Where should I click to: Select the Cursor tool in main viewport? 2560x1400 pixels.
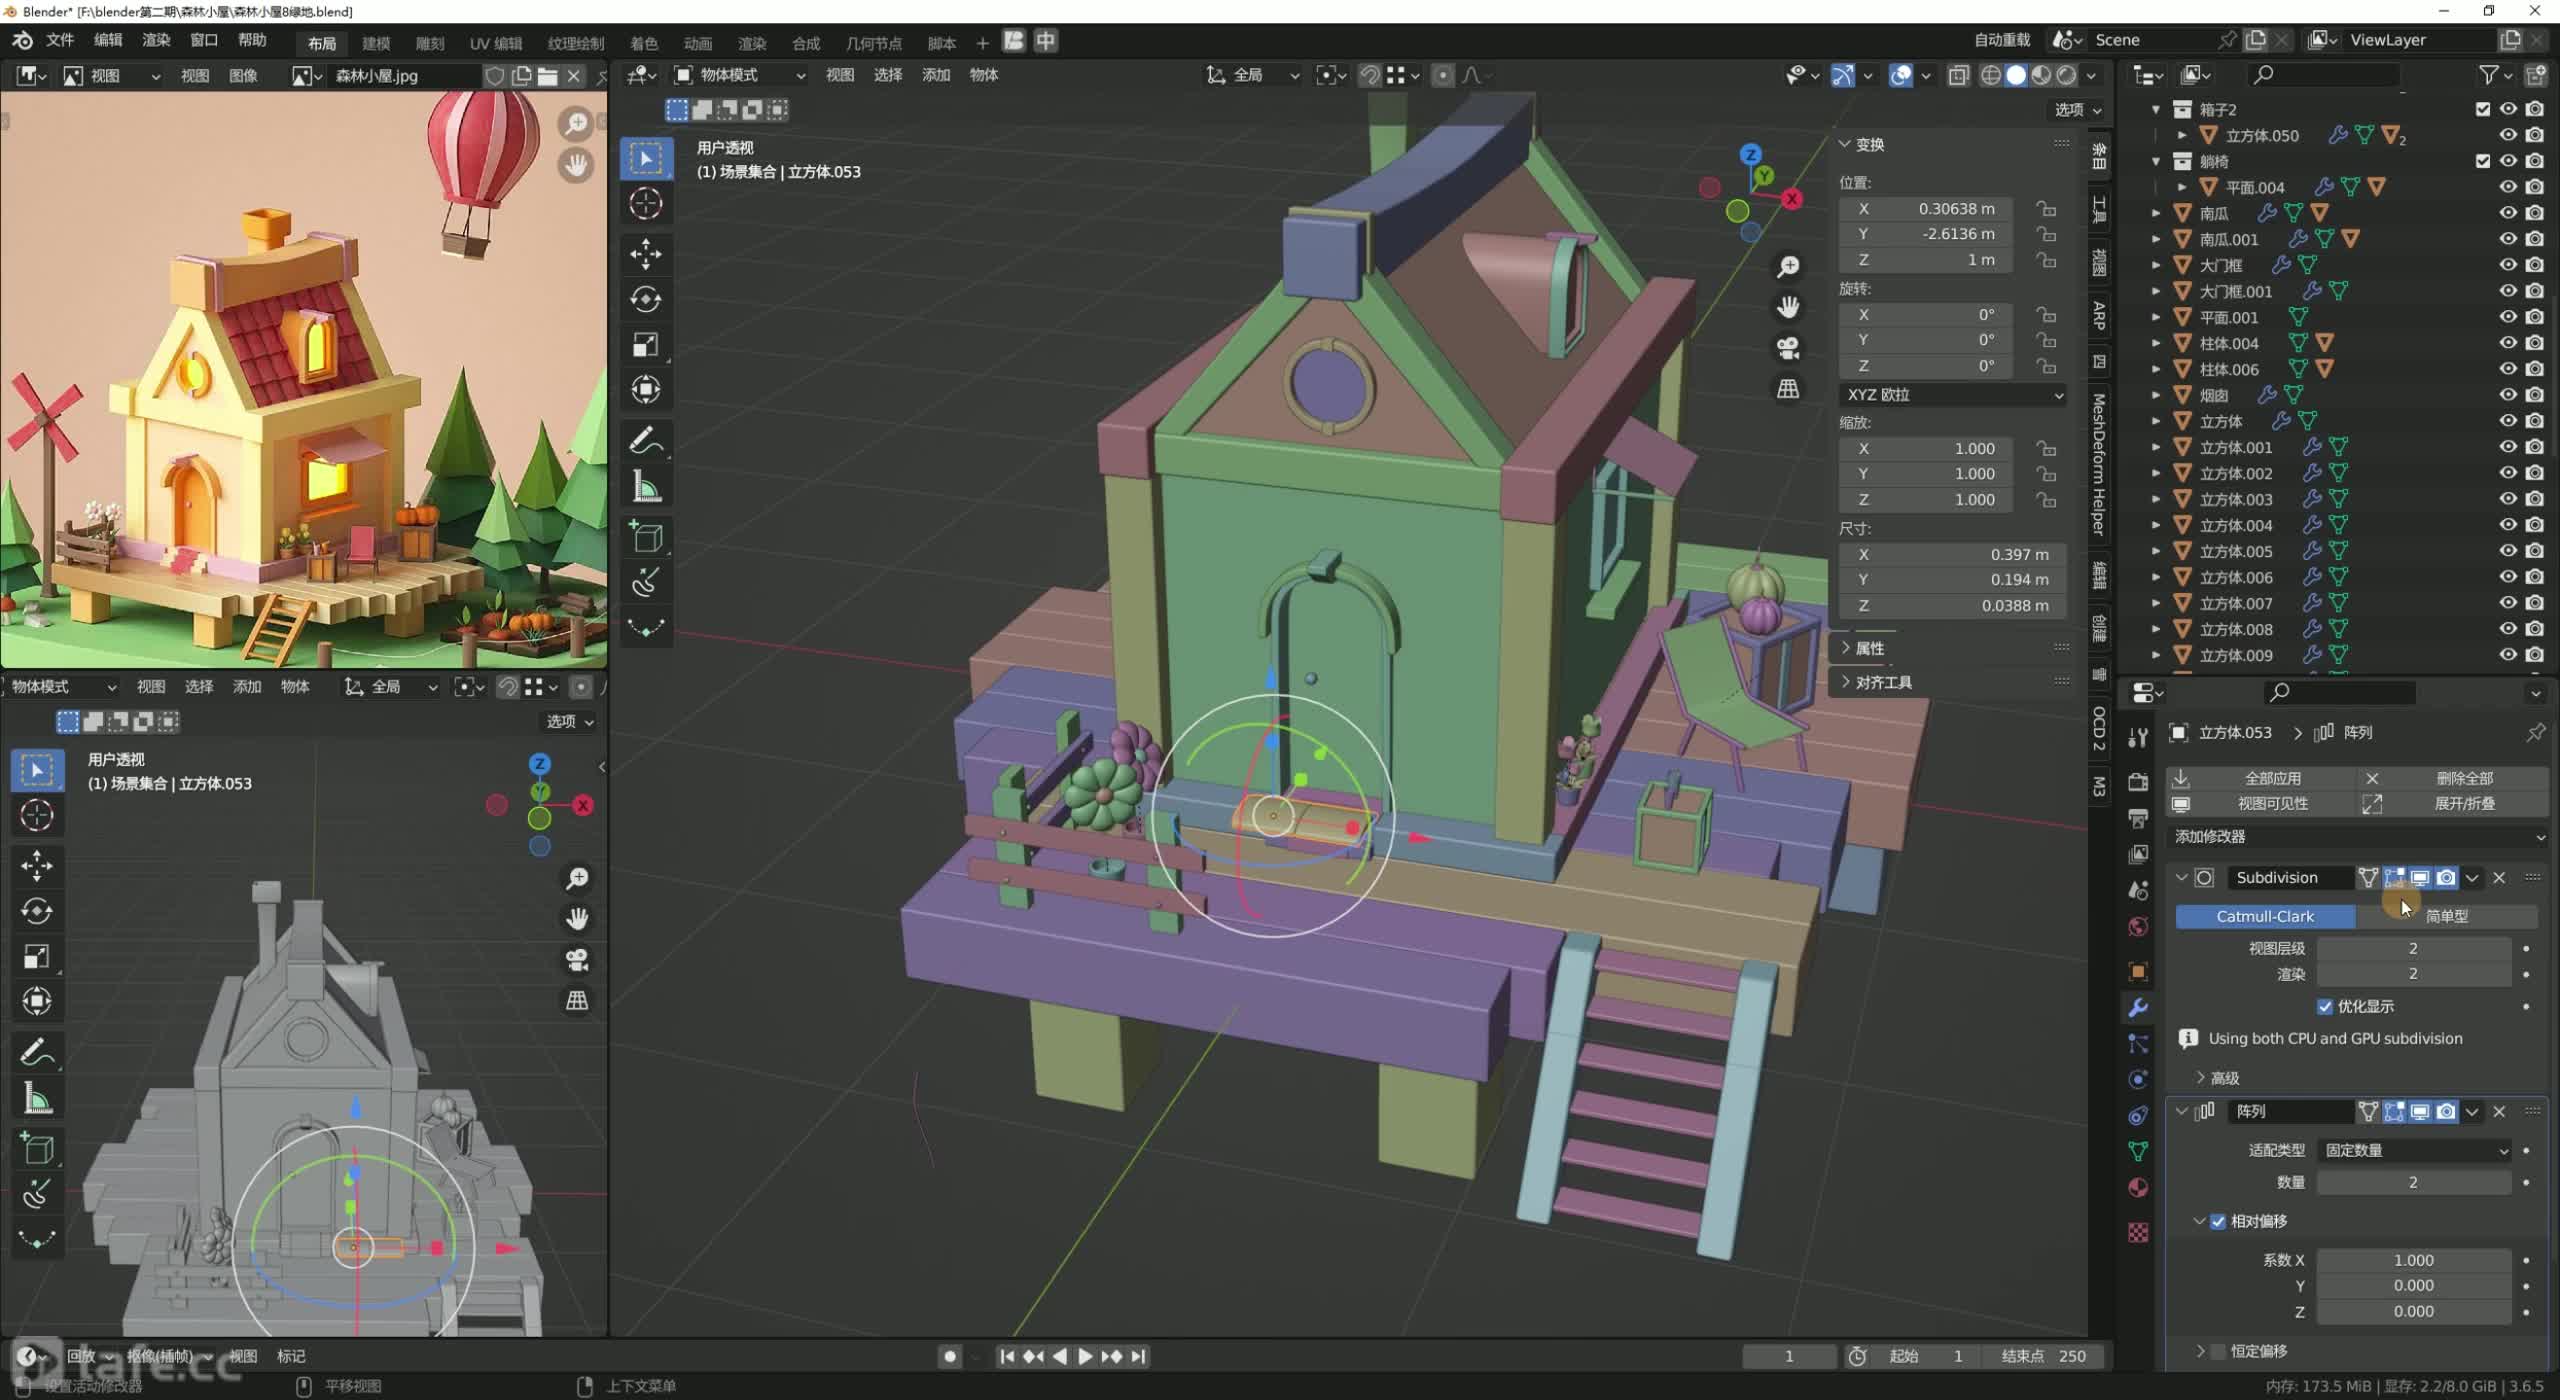(646, 204)
